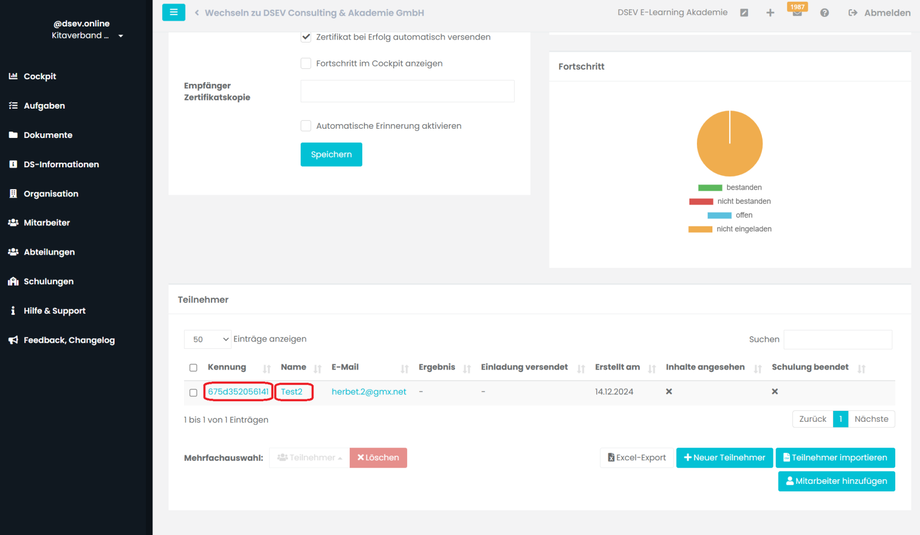Click the Speichern button

coord(332,154)
